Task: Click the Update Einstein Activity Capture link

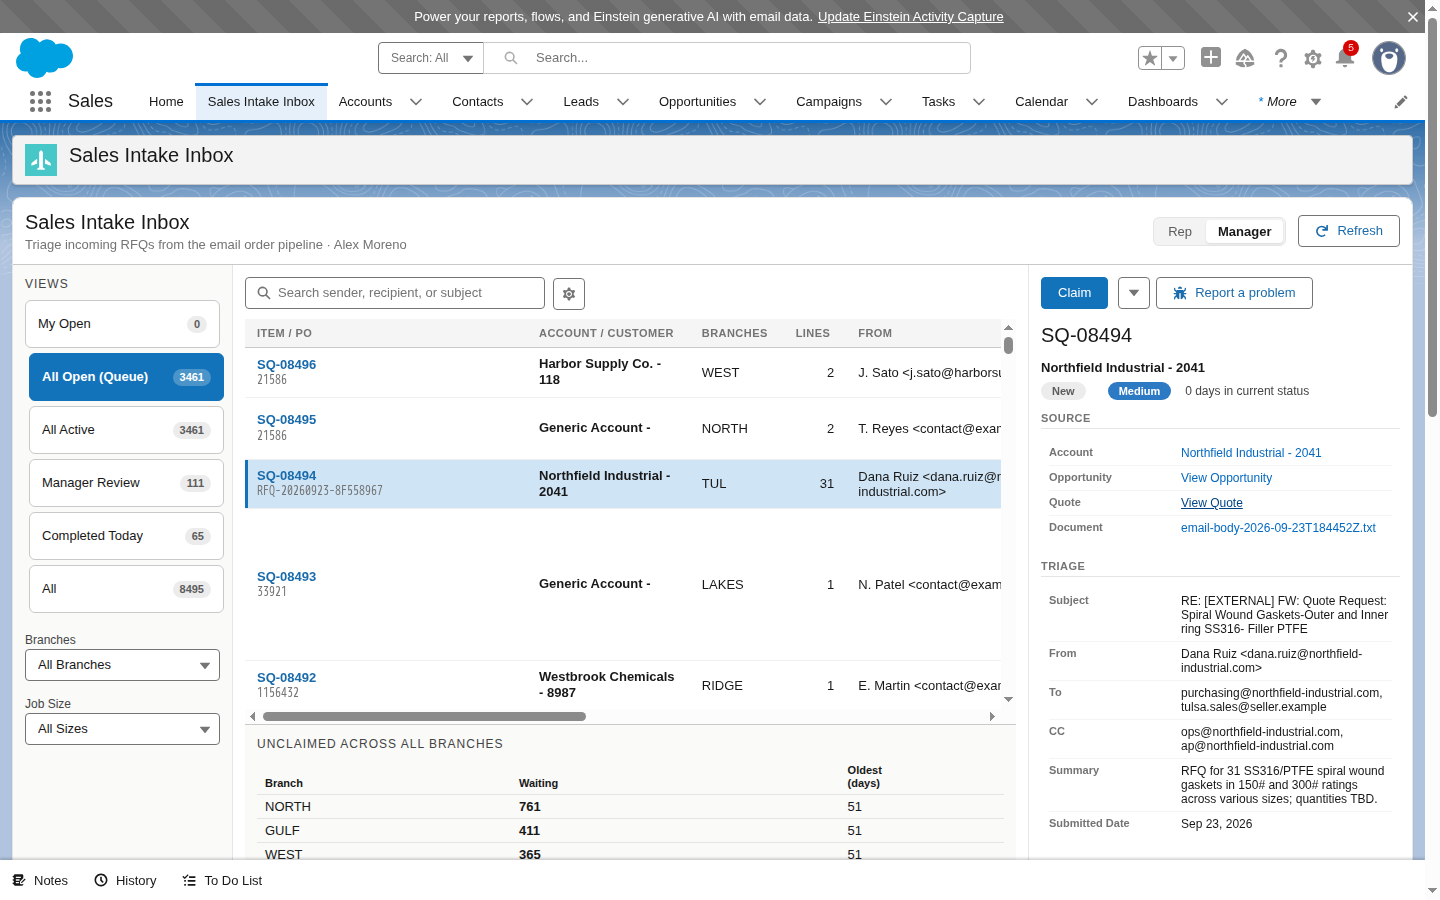Action: click(910, 17)
